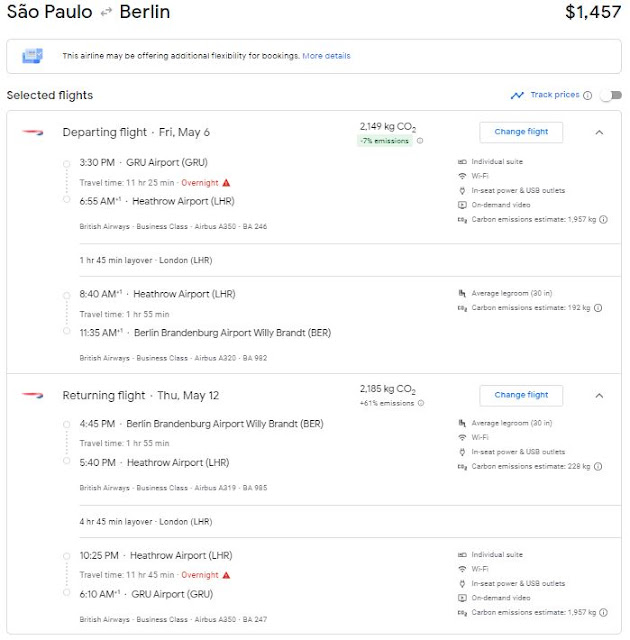Screen dimensions: 630x640
Task: Collapse the departing flight details
Action: pos(599,131)
